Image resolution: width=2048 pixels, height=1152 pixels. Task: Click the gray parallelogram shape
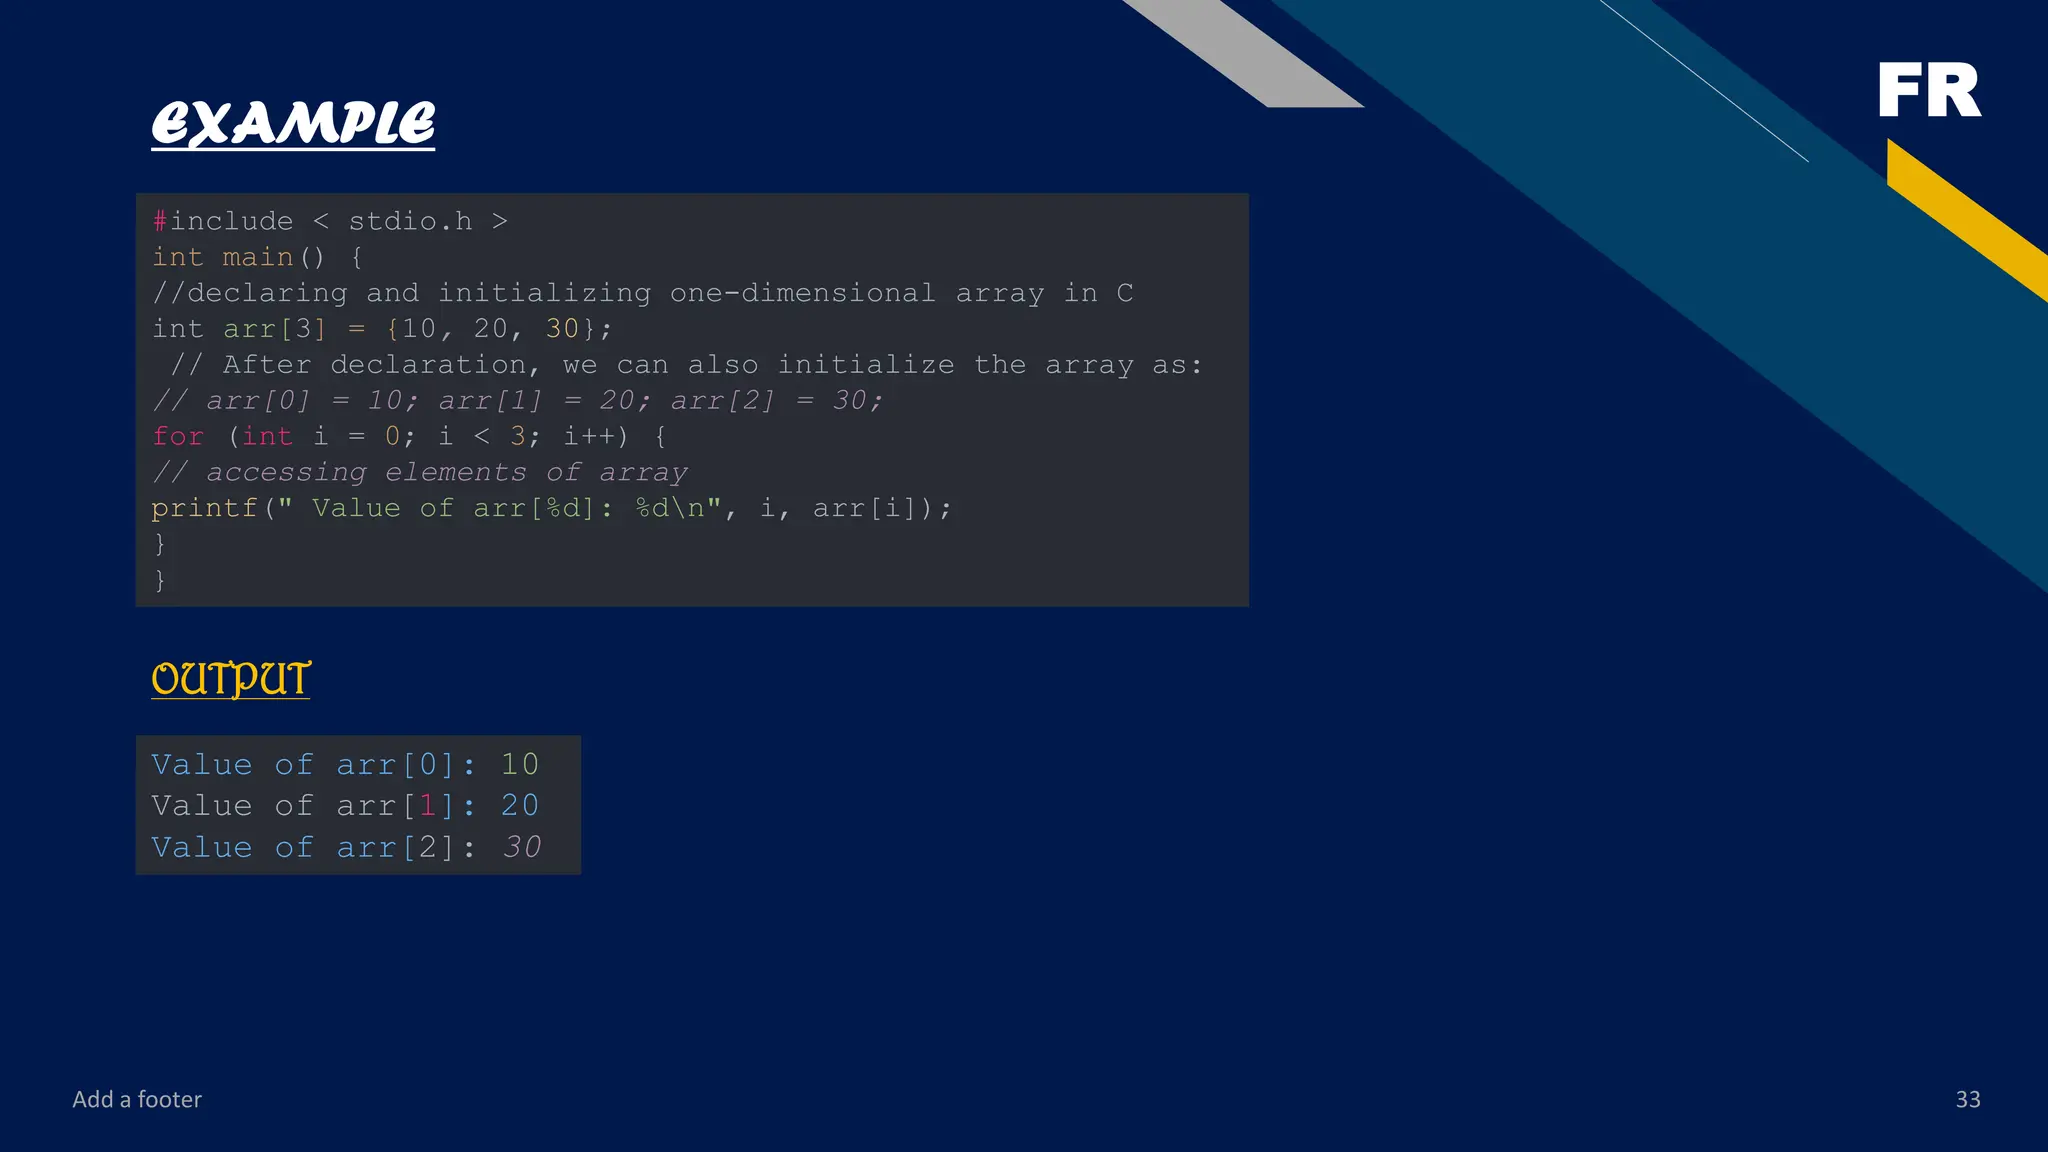(x=1245, y=55)
